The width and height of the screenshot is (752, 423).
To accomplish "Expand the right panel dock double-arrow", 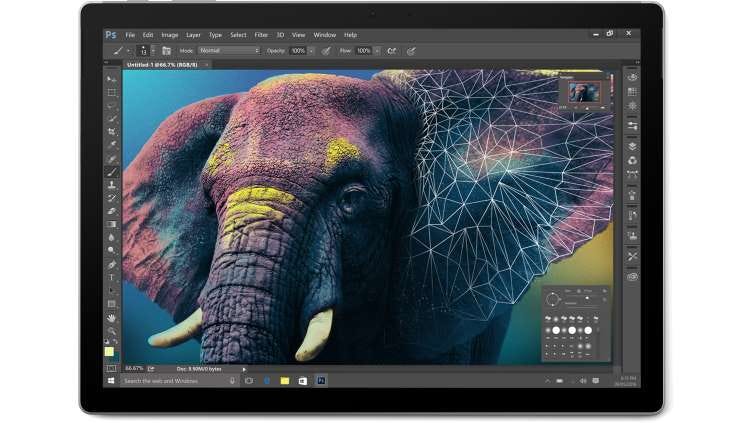I will coord(637,62).
